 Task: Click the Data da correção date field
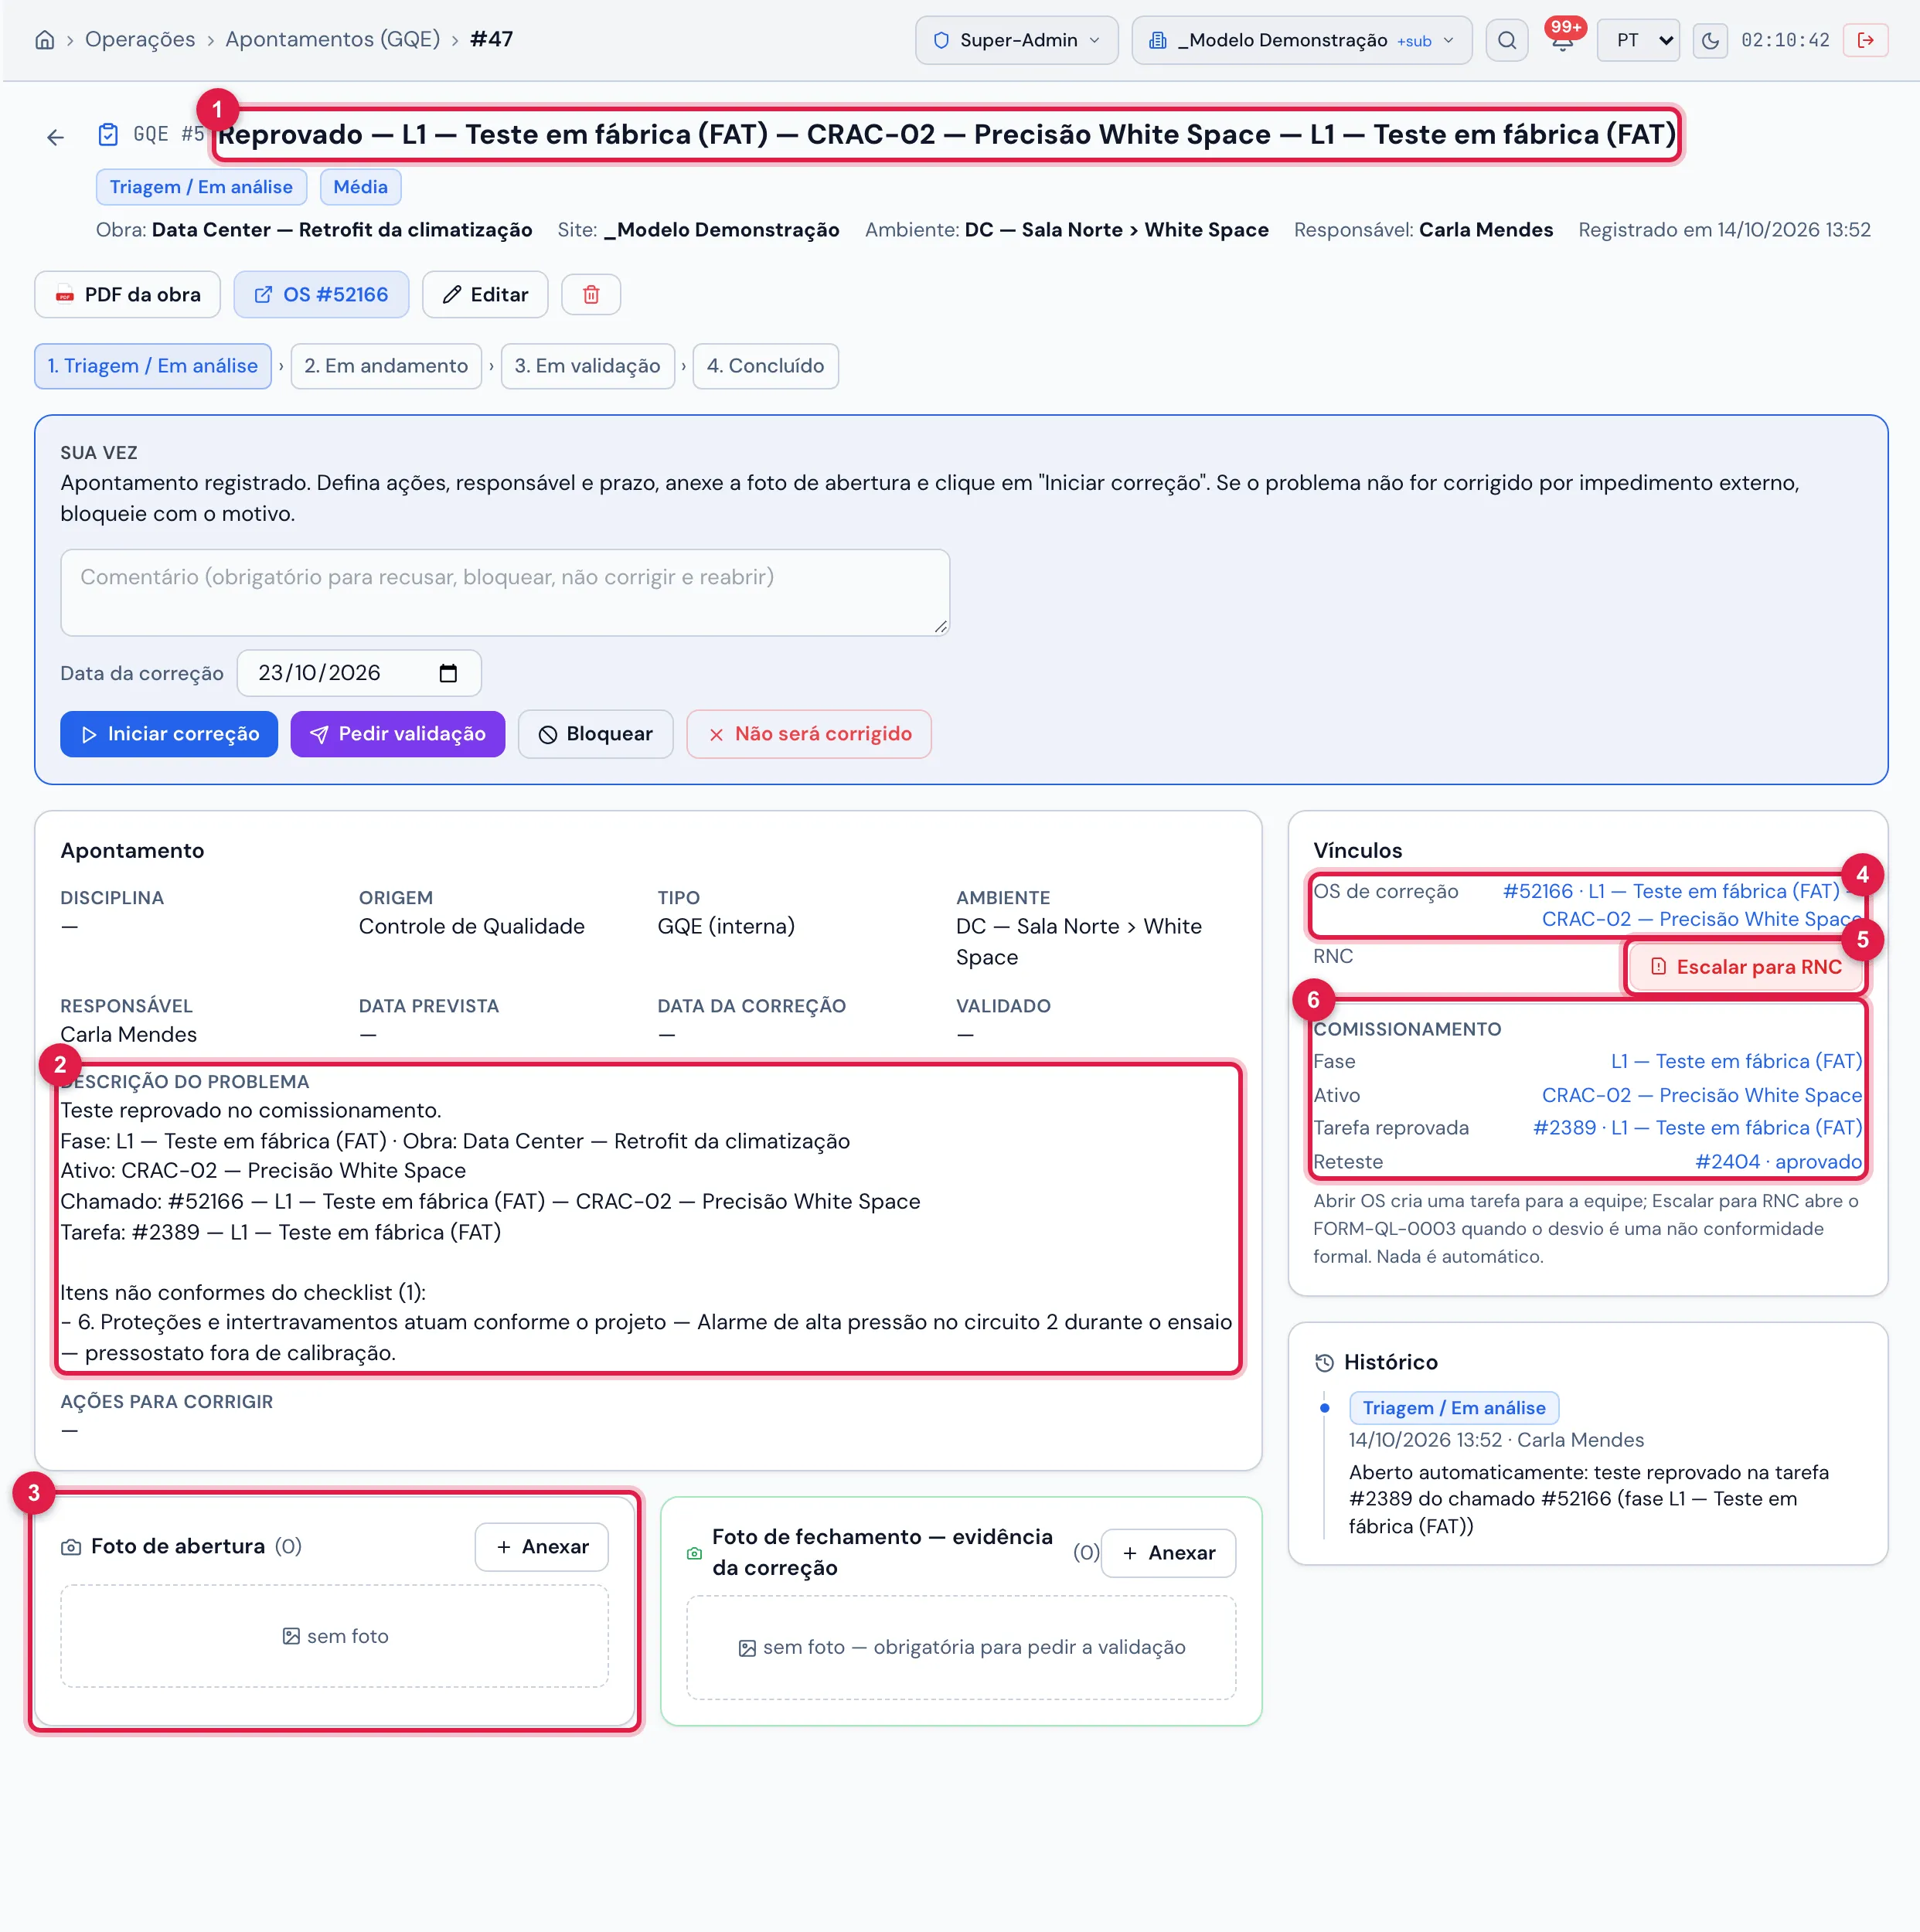point(359,673)
